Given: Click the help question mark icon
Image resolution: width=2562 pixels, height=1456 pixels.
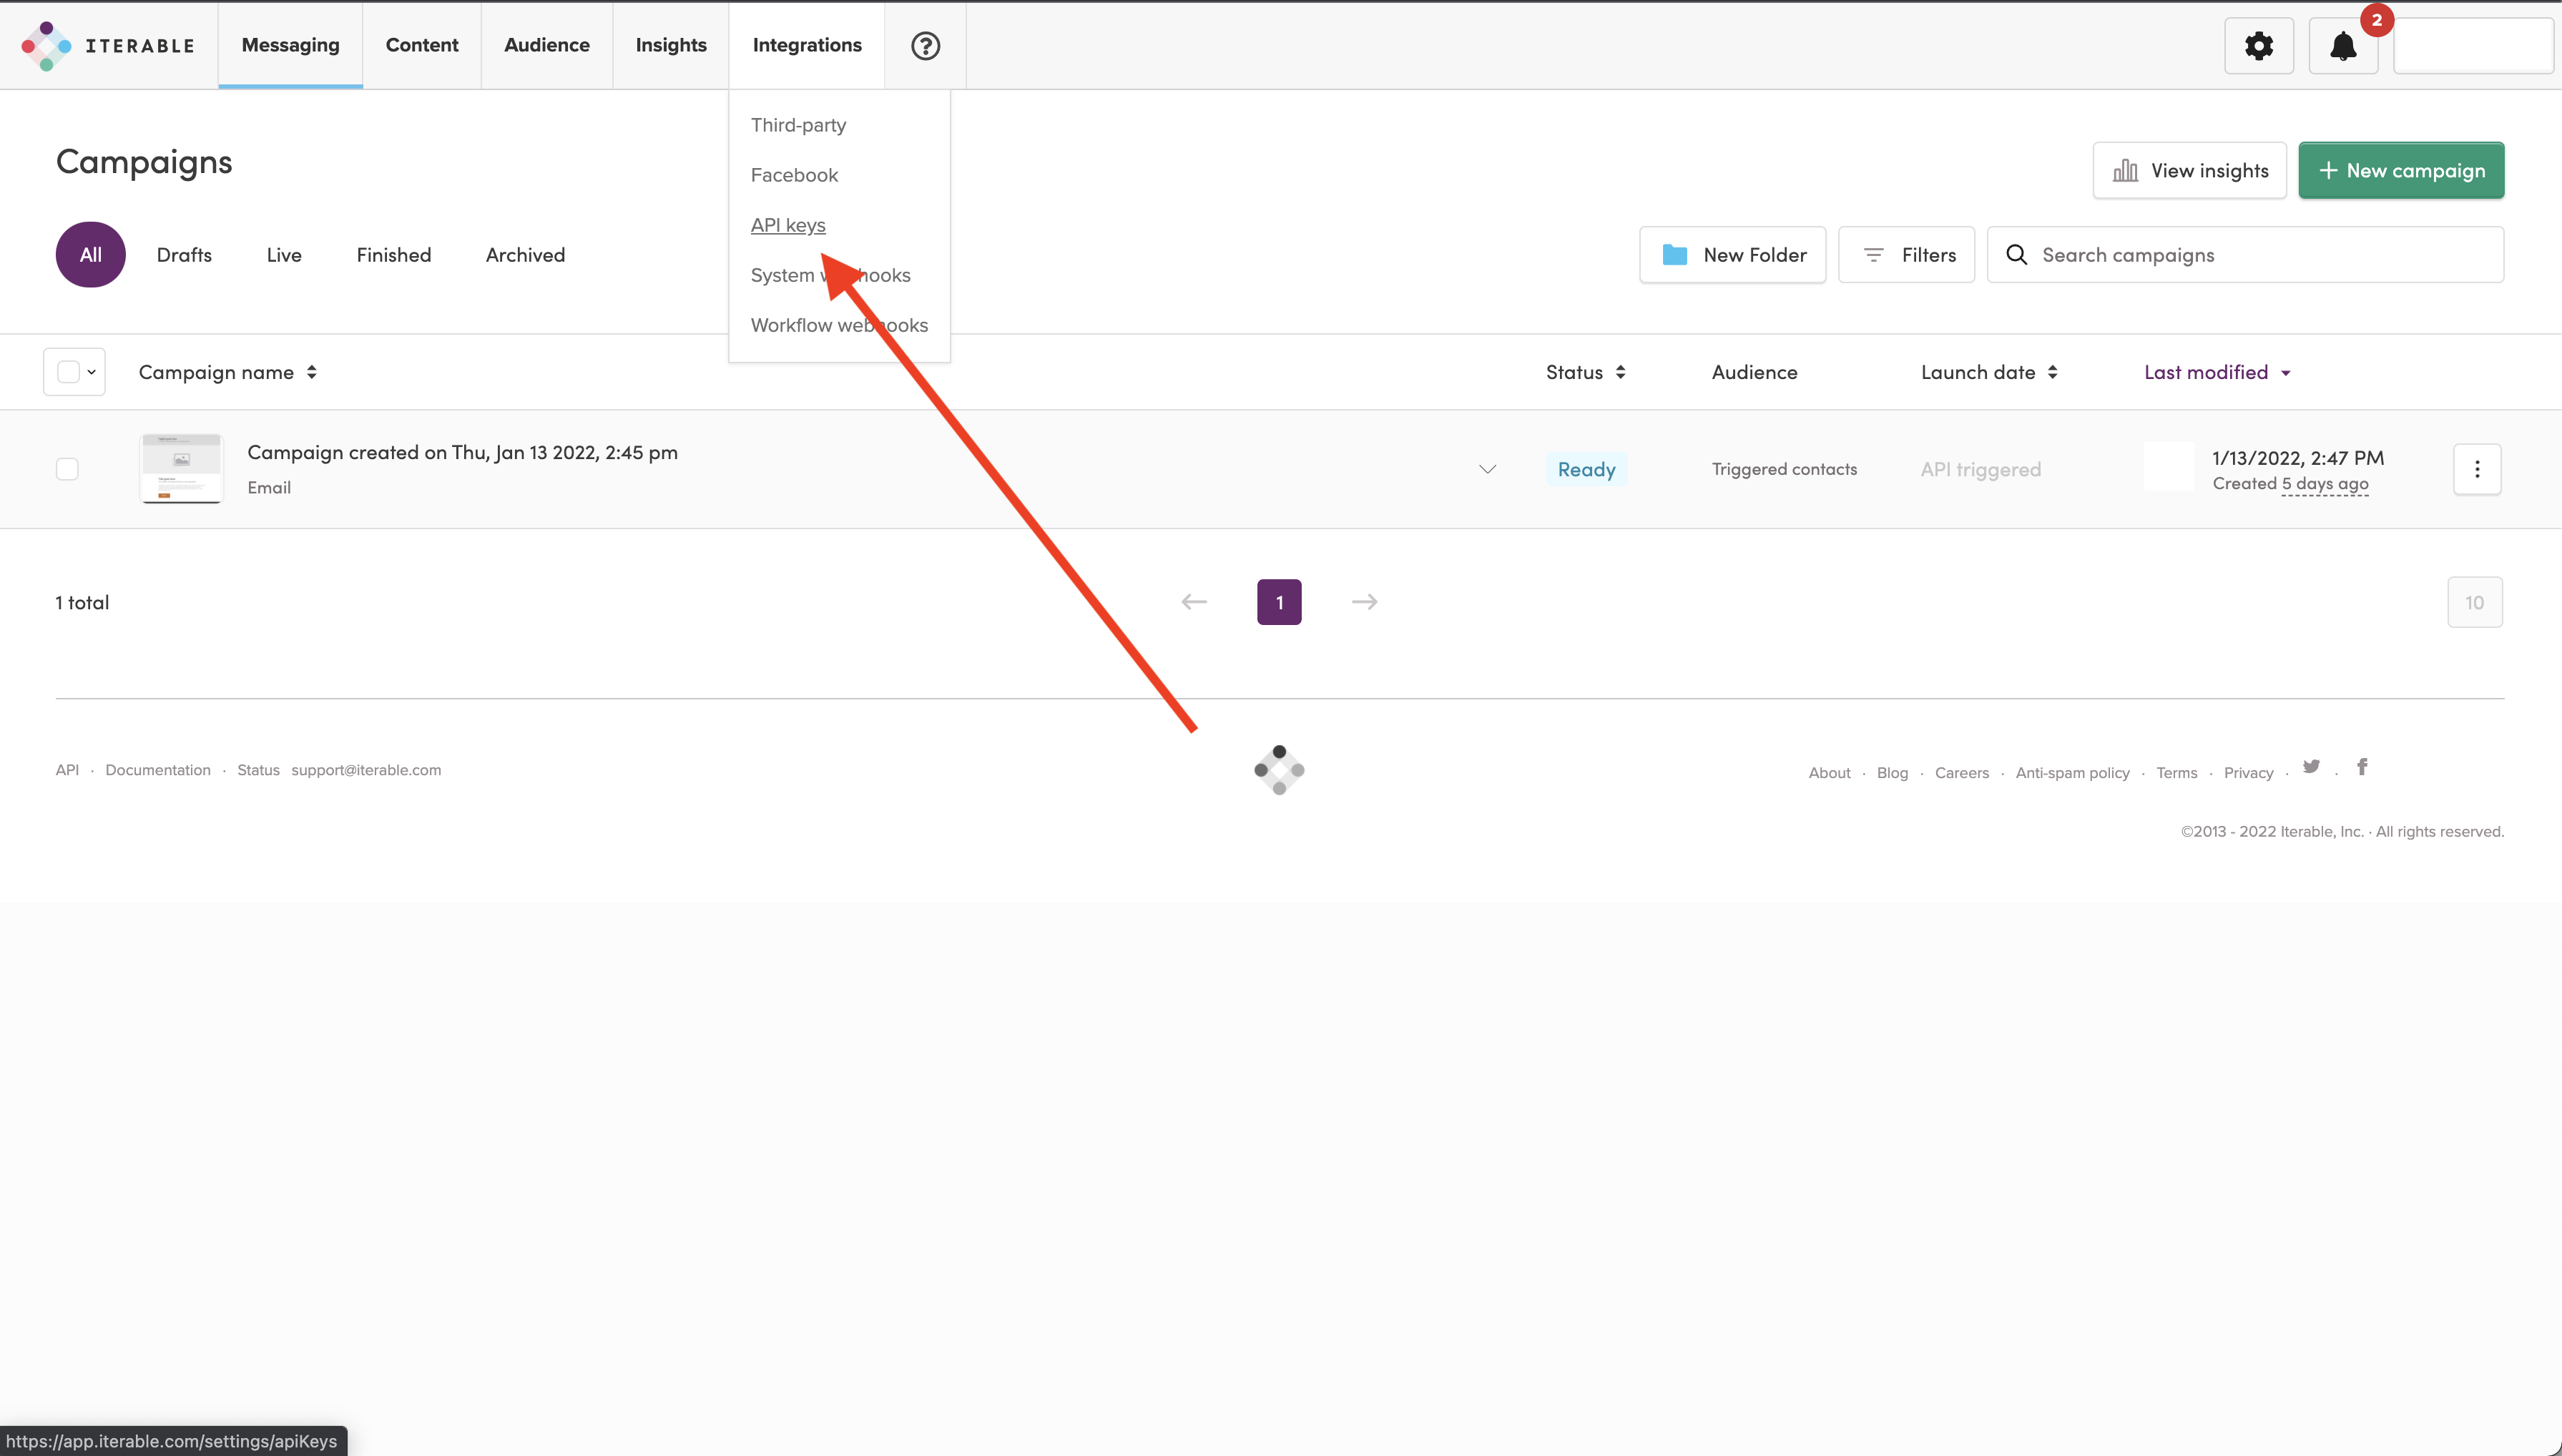Looking at the screenshot, I should [x=925, y=46].
